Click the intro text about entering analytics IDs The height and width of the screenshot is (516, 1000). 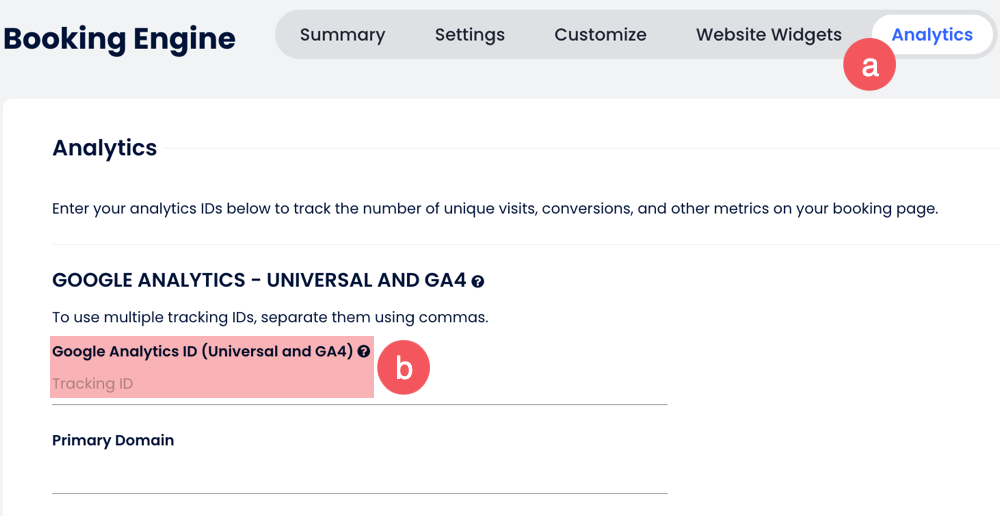[x=495, y=210]
